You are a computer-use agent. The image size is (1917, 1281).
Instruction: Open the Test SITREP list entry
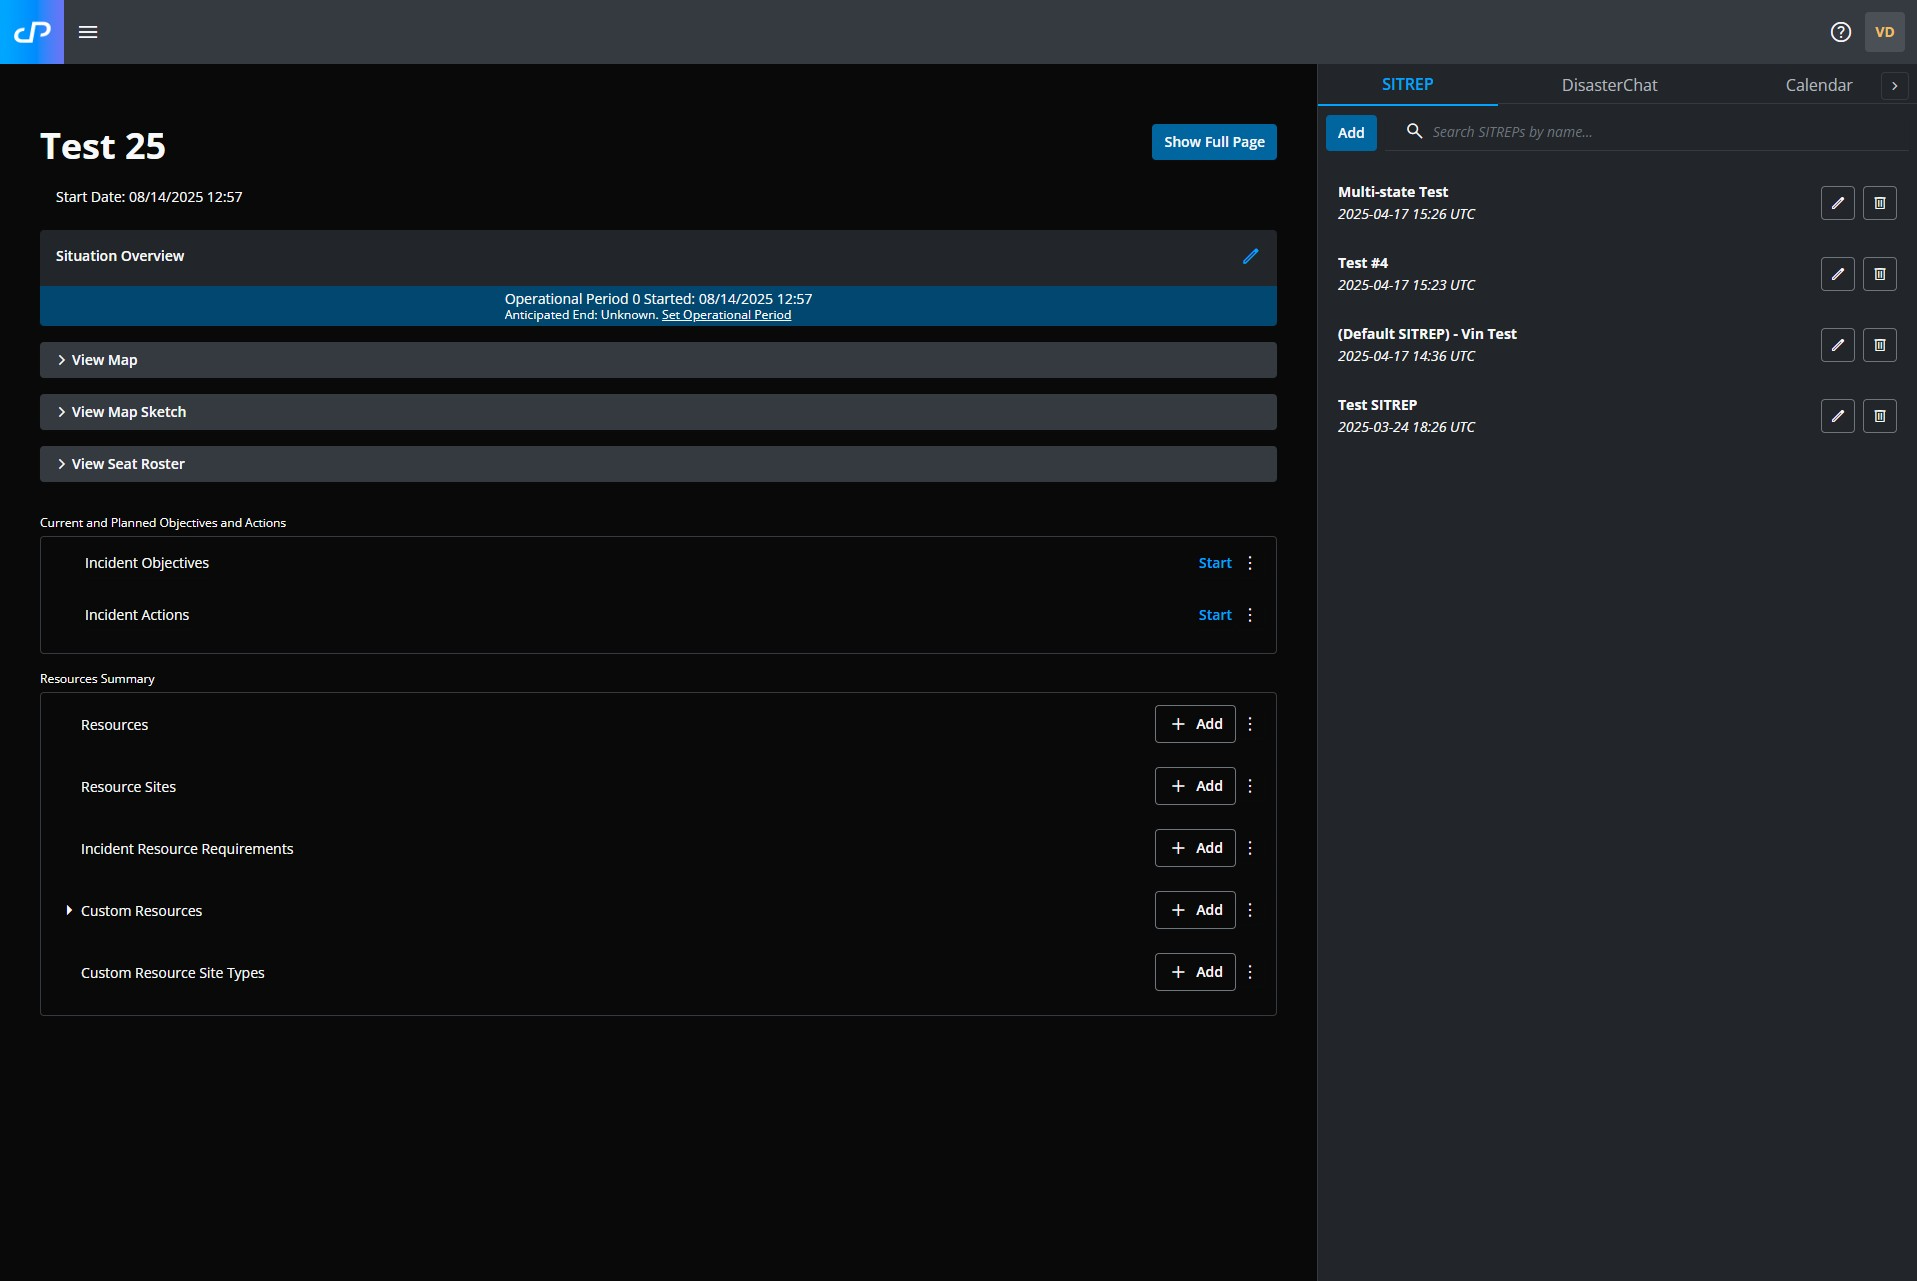1377,405
